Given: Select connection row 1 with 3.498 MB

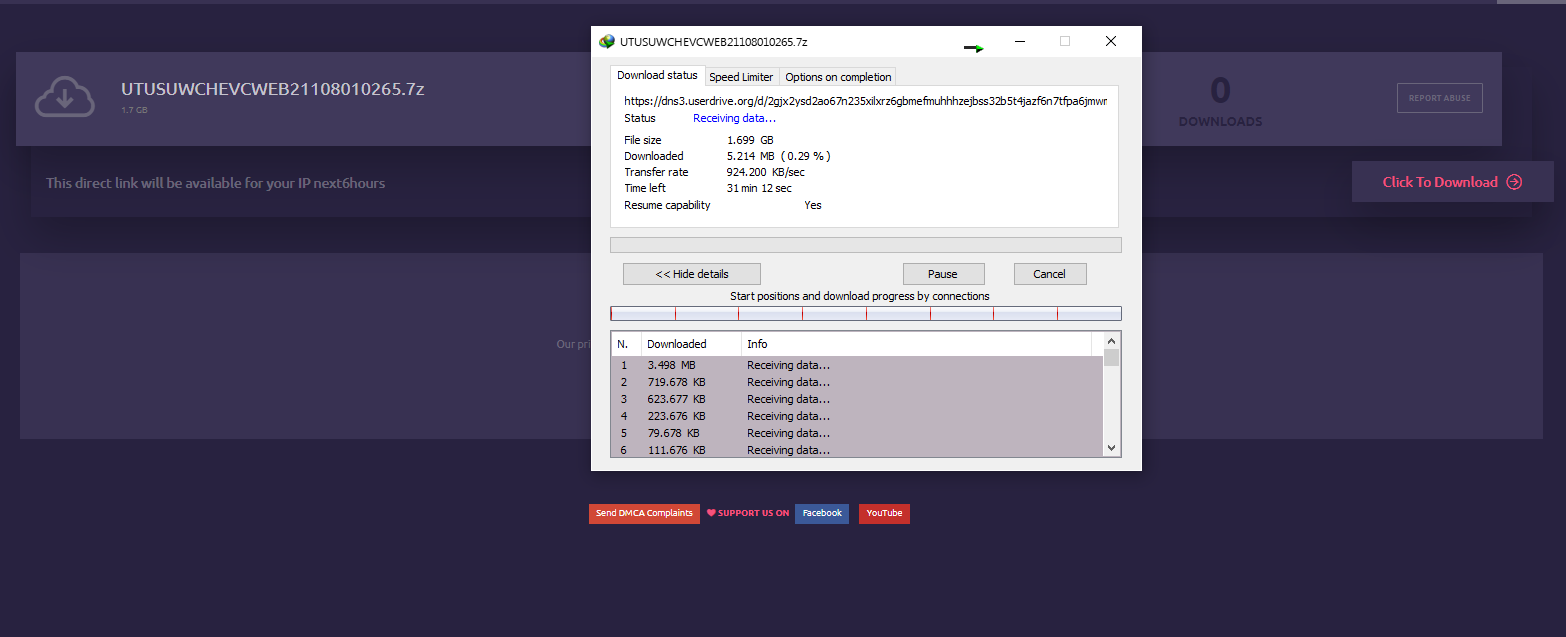Looking at the screenshot, I should [857, 365].
